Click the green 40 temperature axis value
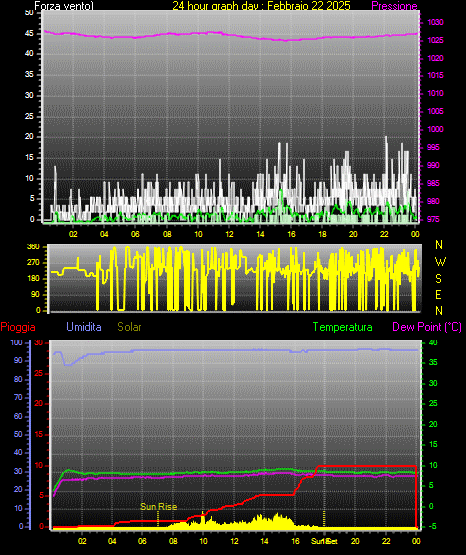Screen dimensions: 466x555 click(x=433, y=343)
